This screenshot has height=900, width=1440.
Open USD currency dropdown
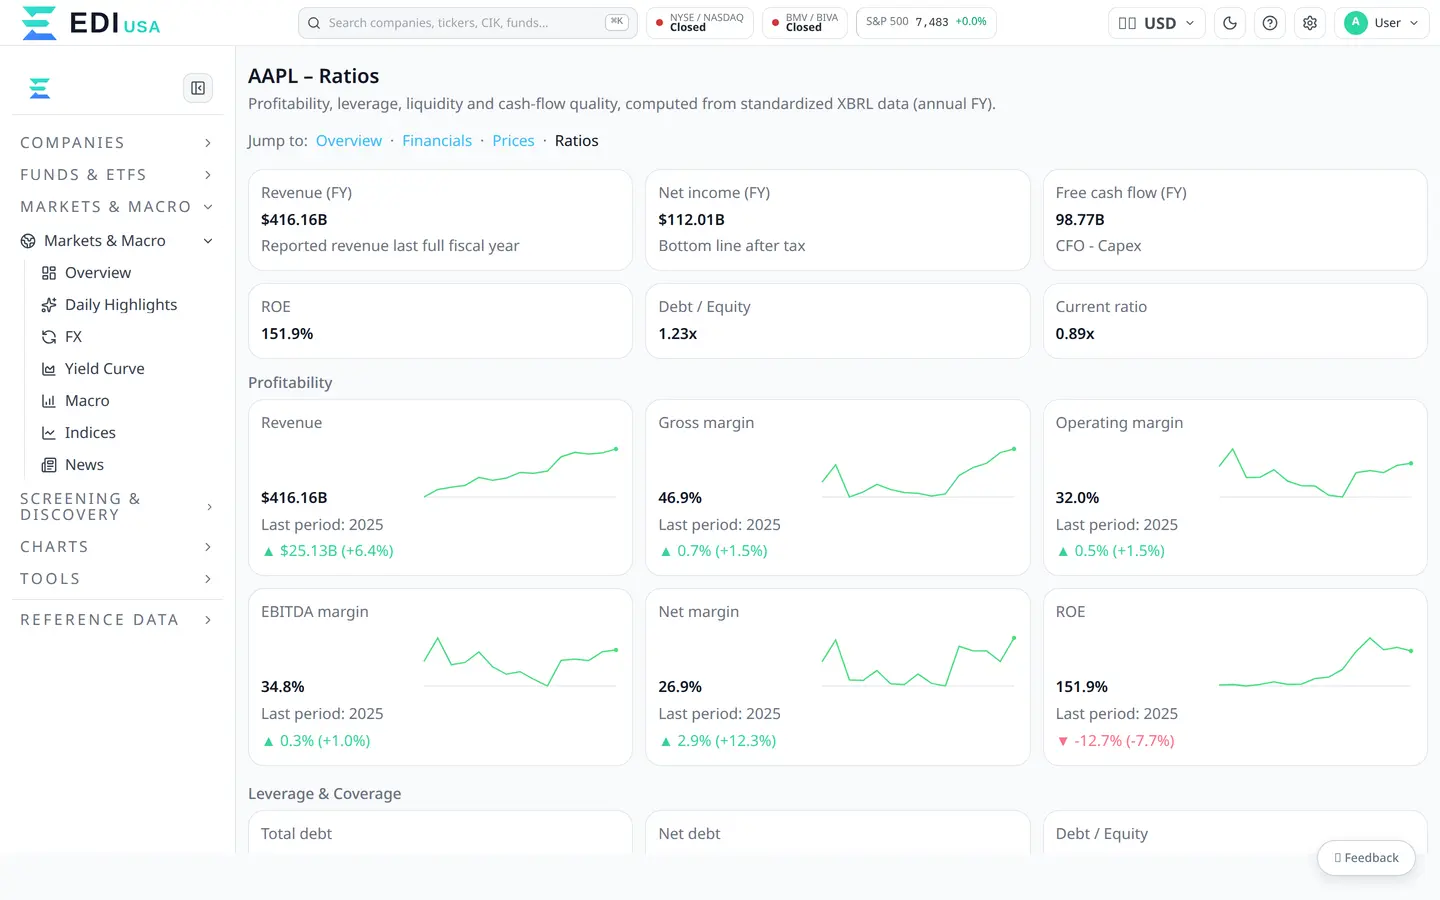click(x=1156, y=23)
